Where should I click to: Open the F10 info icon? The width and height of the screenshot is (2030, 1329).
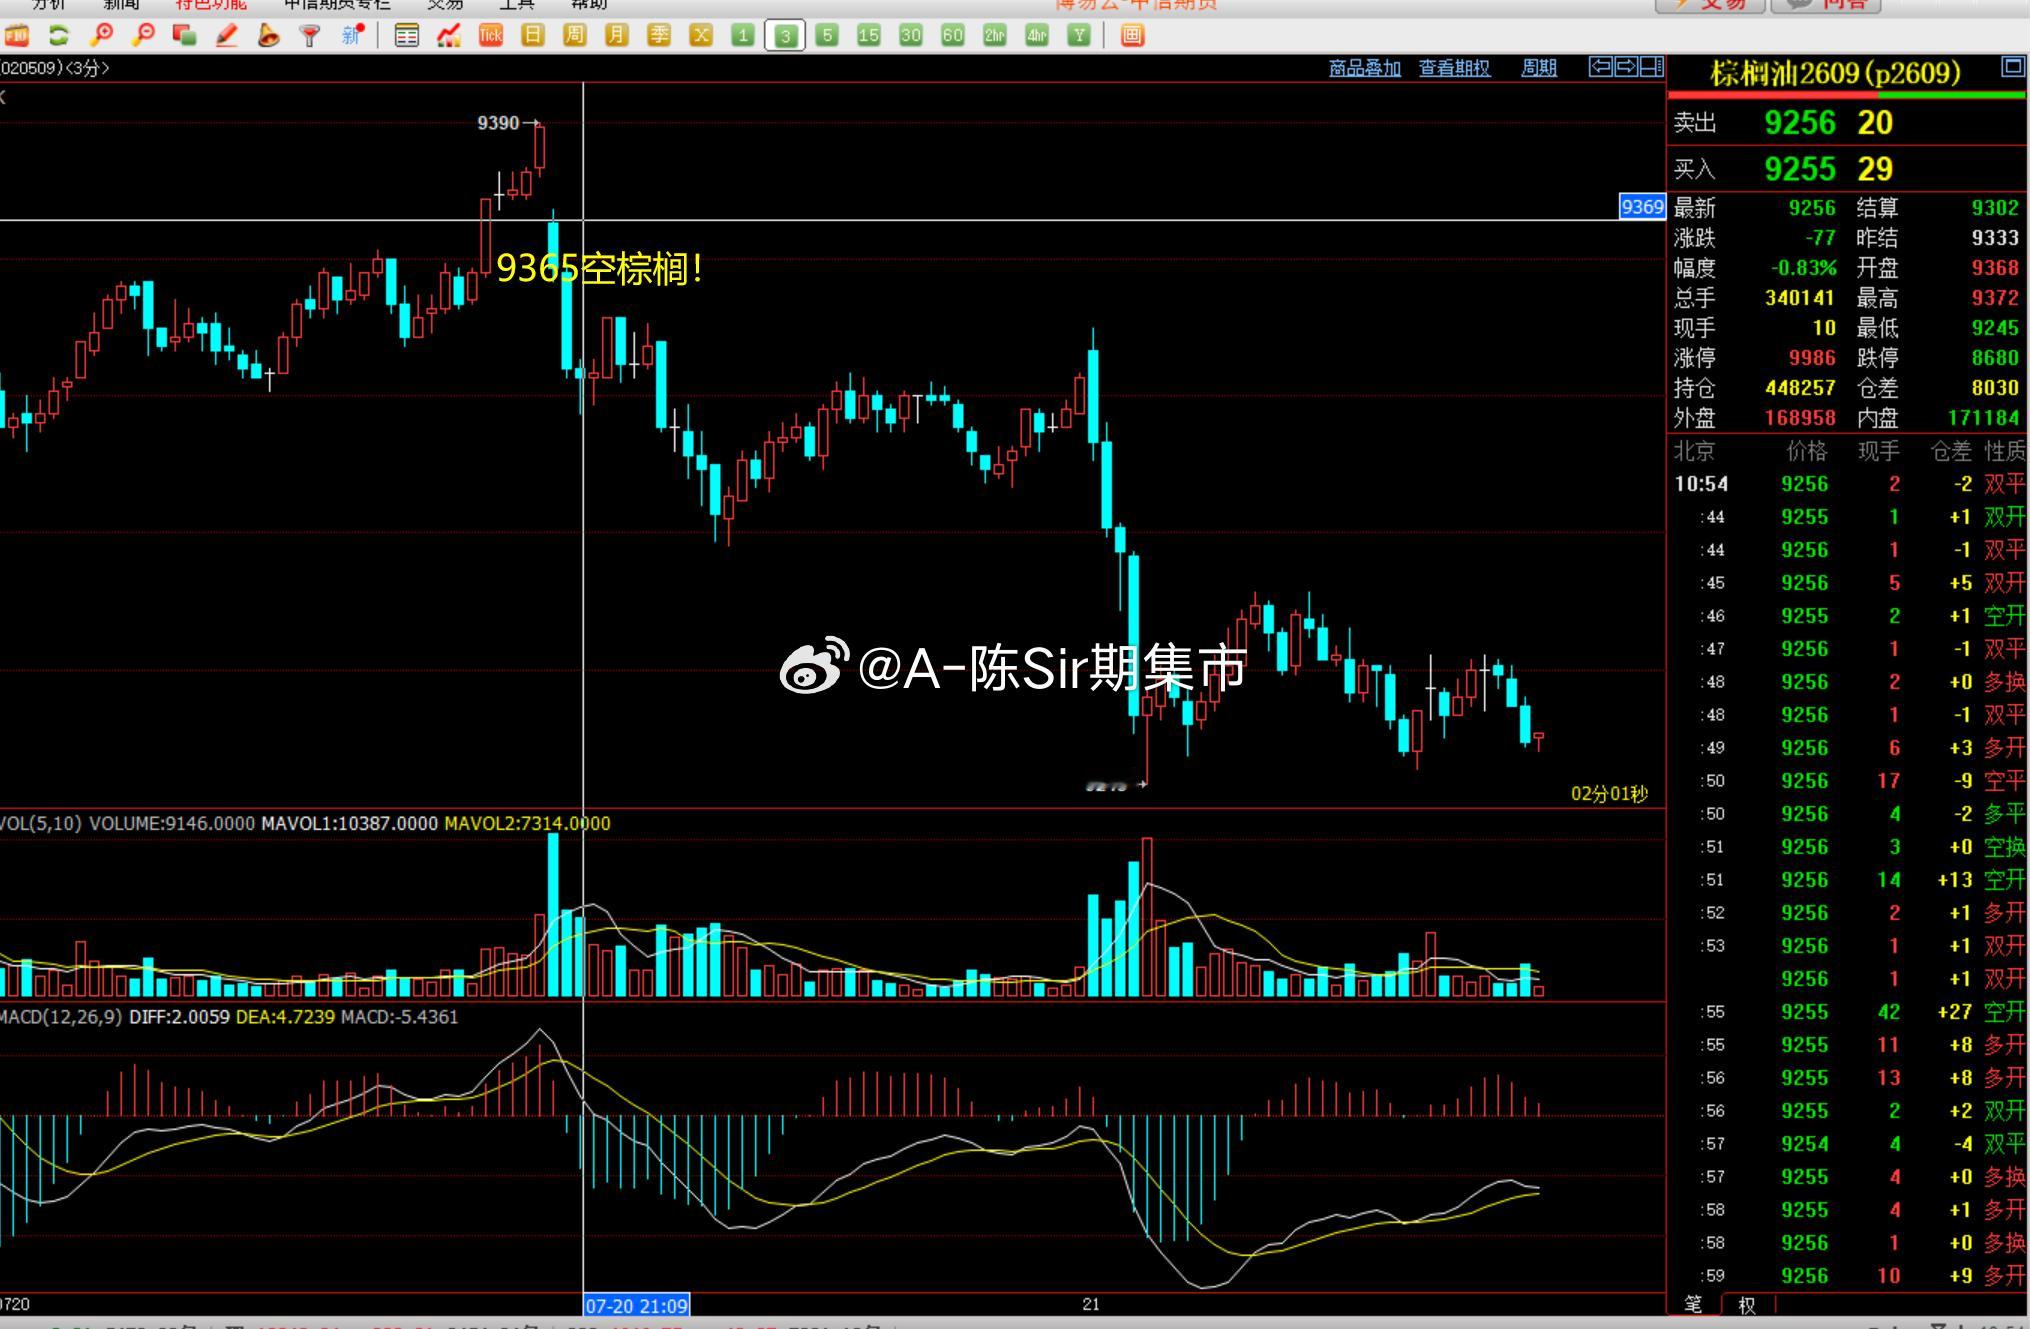click(x=17, y=36)
